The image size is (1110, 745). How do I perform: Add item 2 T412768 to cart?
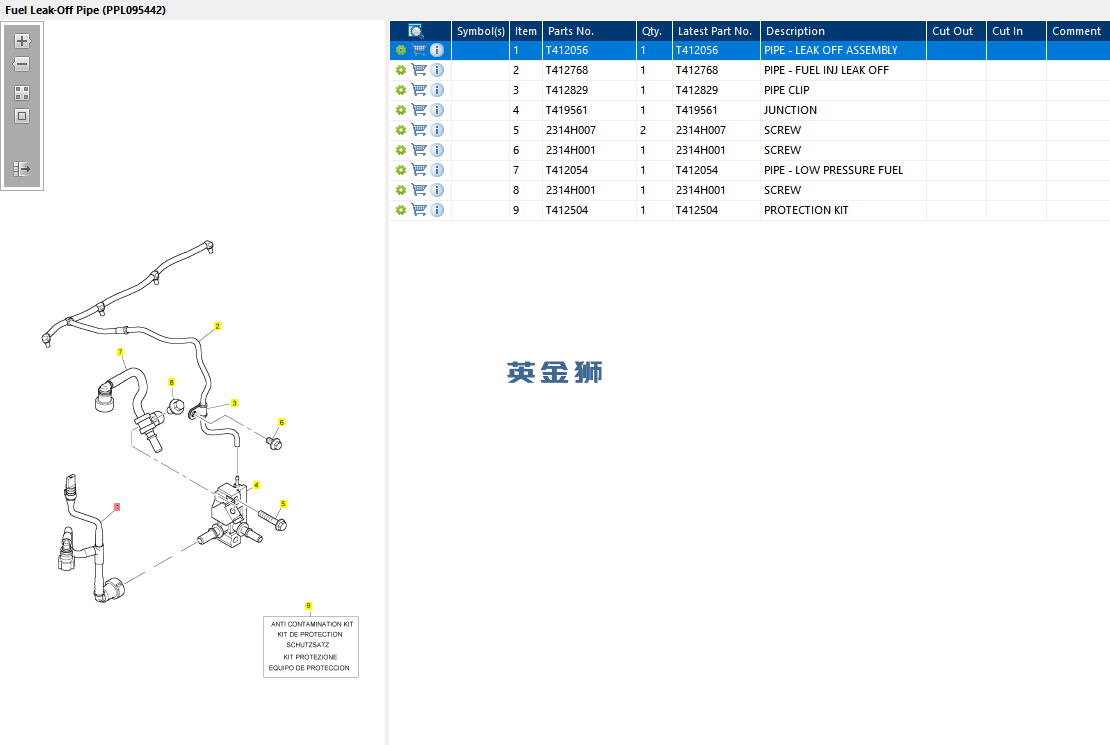point(419,70)
